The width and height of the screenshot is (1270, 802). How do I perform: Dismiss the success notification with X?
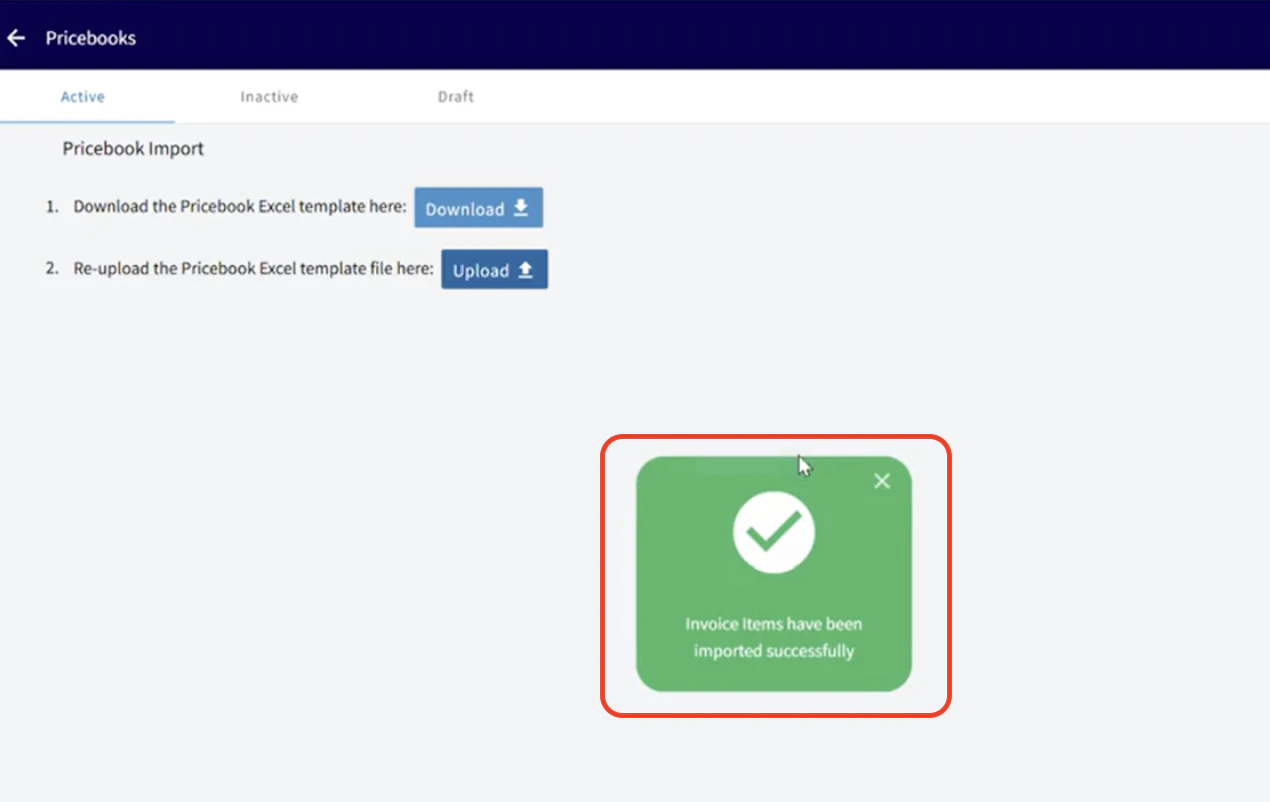coord(881,481)
